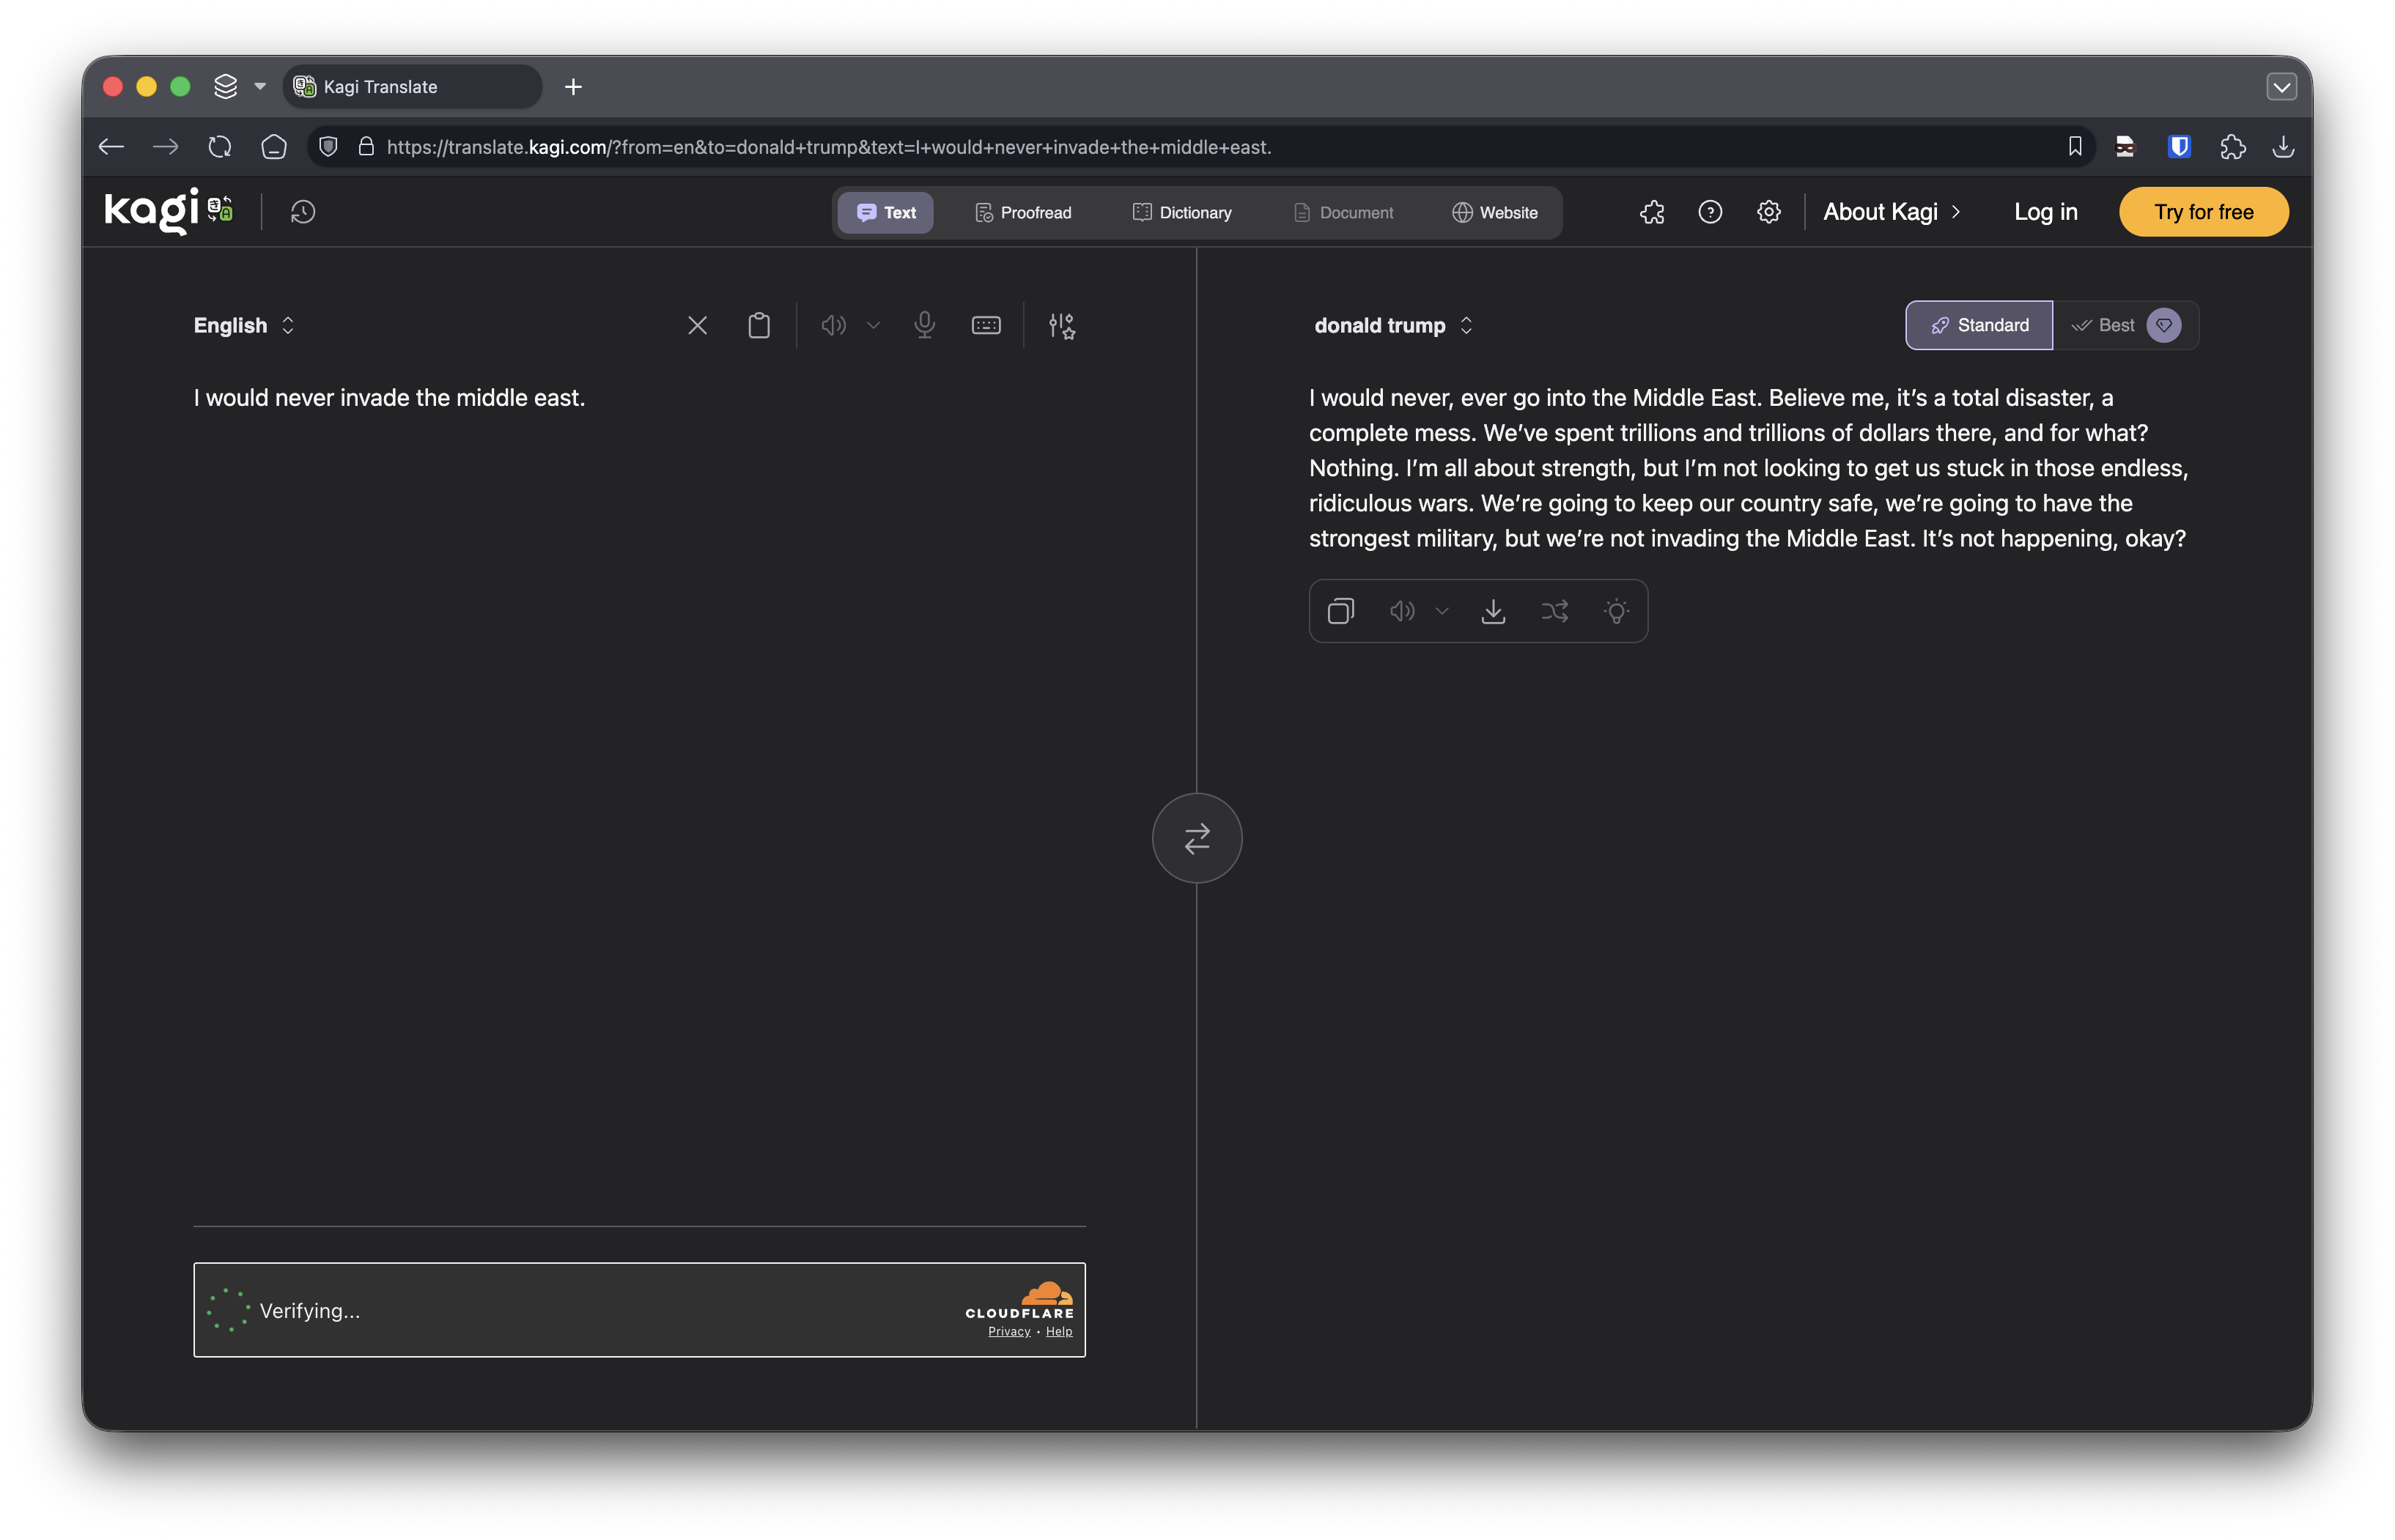This screenshot has height=1540, width=2395.
Task: Open translation options sliders icon
Action: pyautogui.click(x=1061, y=325)
